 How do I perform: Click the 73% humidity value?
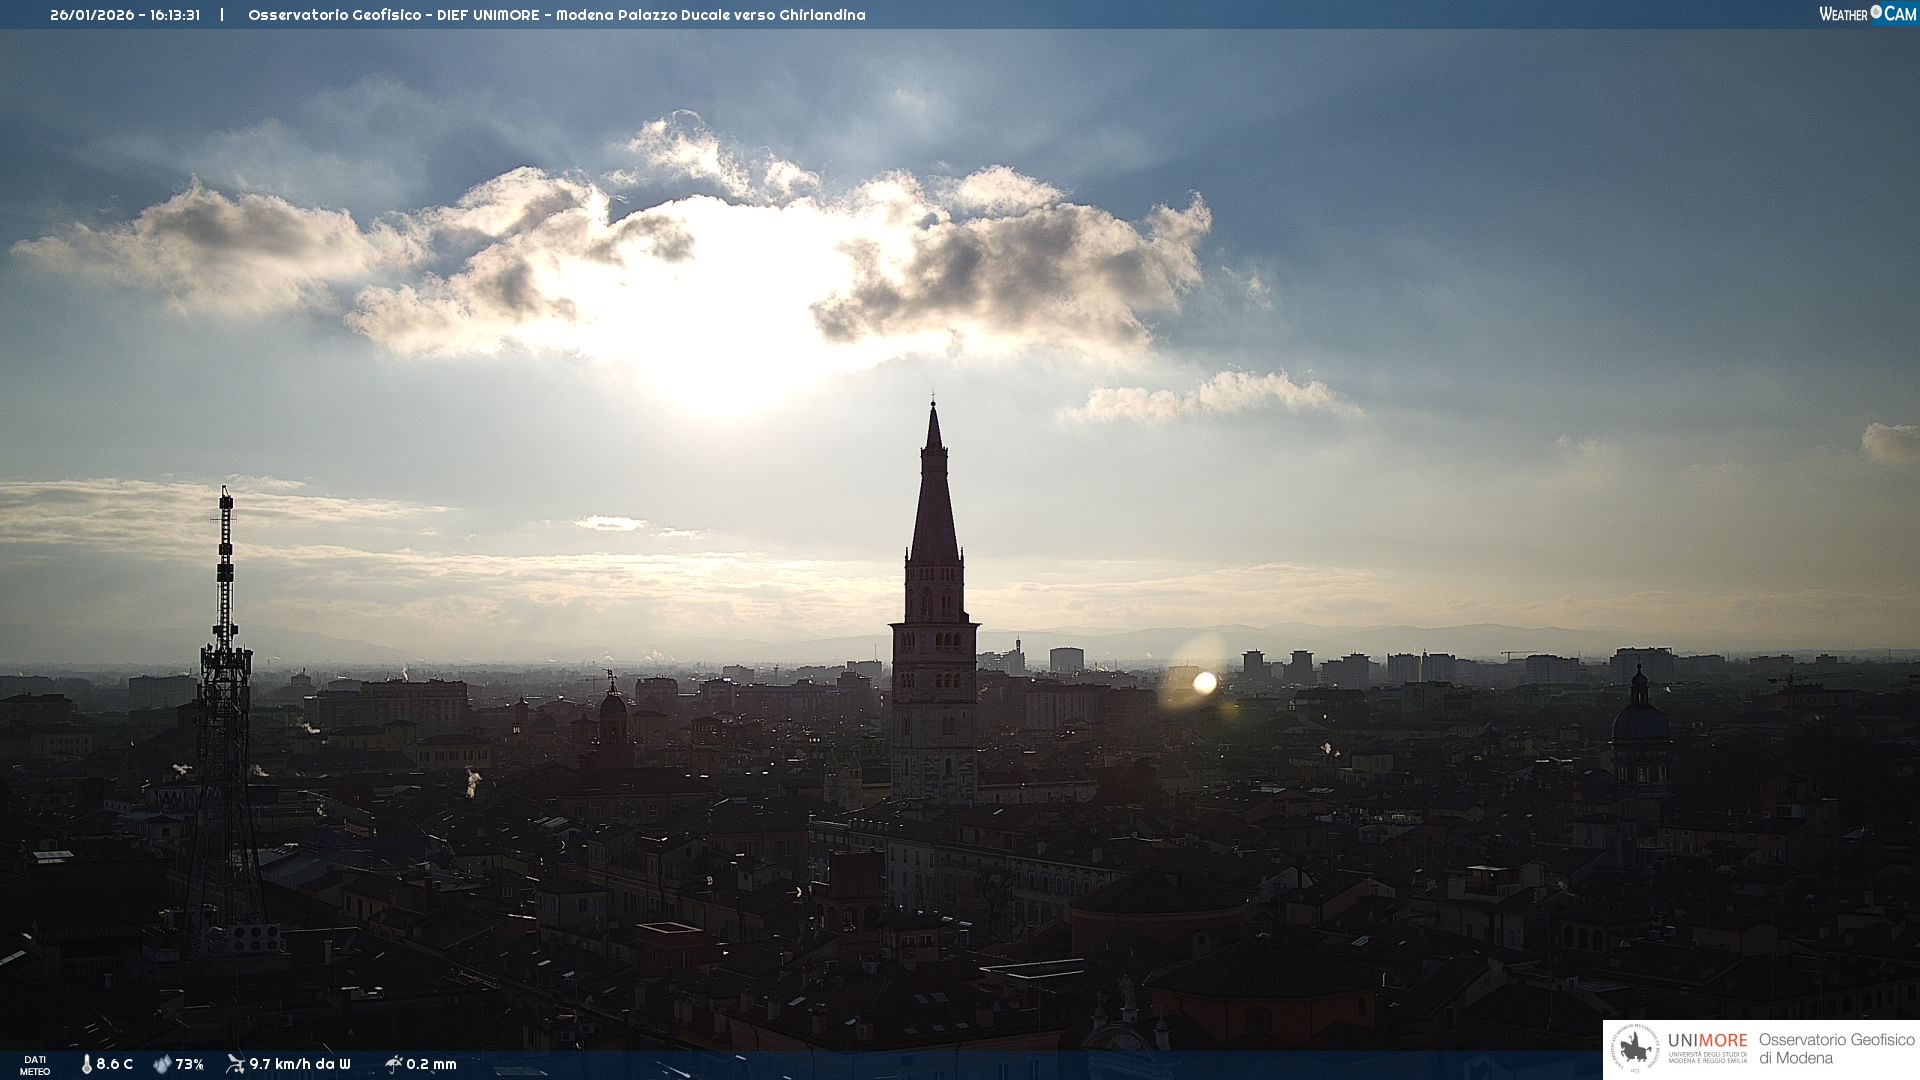point(189,1064)
